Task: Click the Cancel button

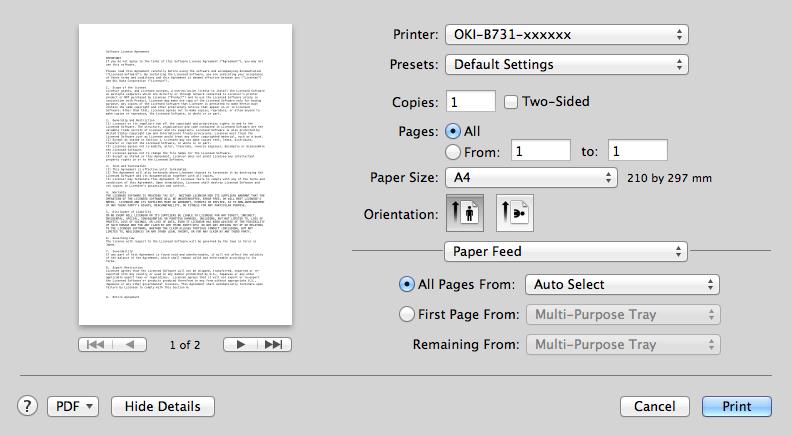Action: coord(655,406)
